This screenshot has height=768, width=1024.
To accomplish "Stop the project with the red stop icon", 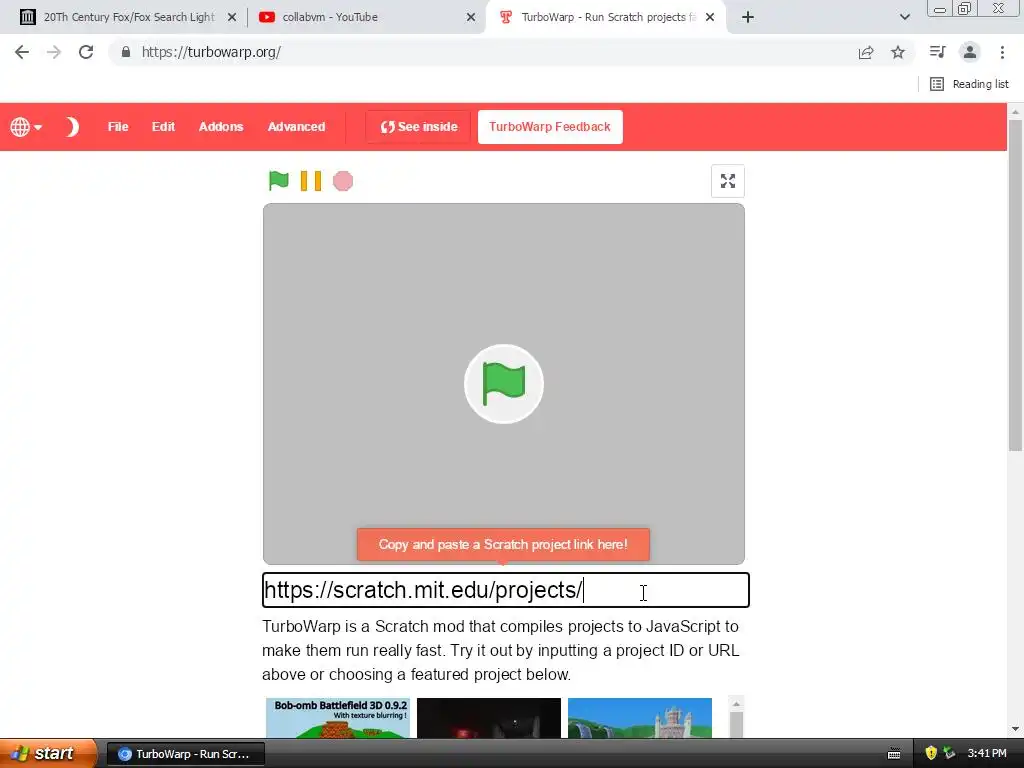I will tap(343, 181).
